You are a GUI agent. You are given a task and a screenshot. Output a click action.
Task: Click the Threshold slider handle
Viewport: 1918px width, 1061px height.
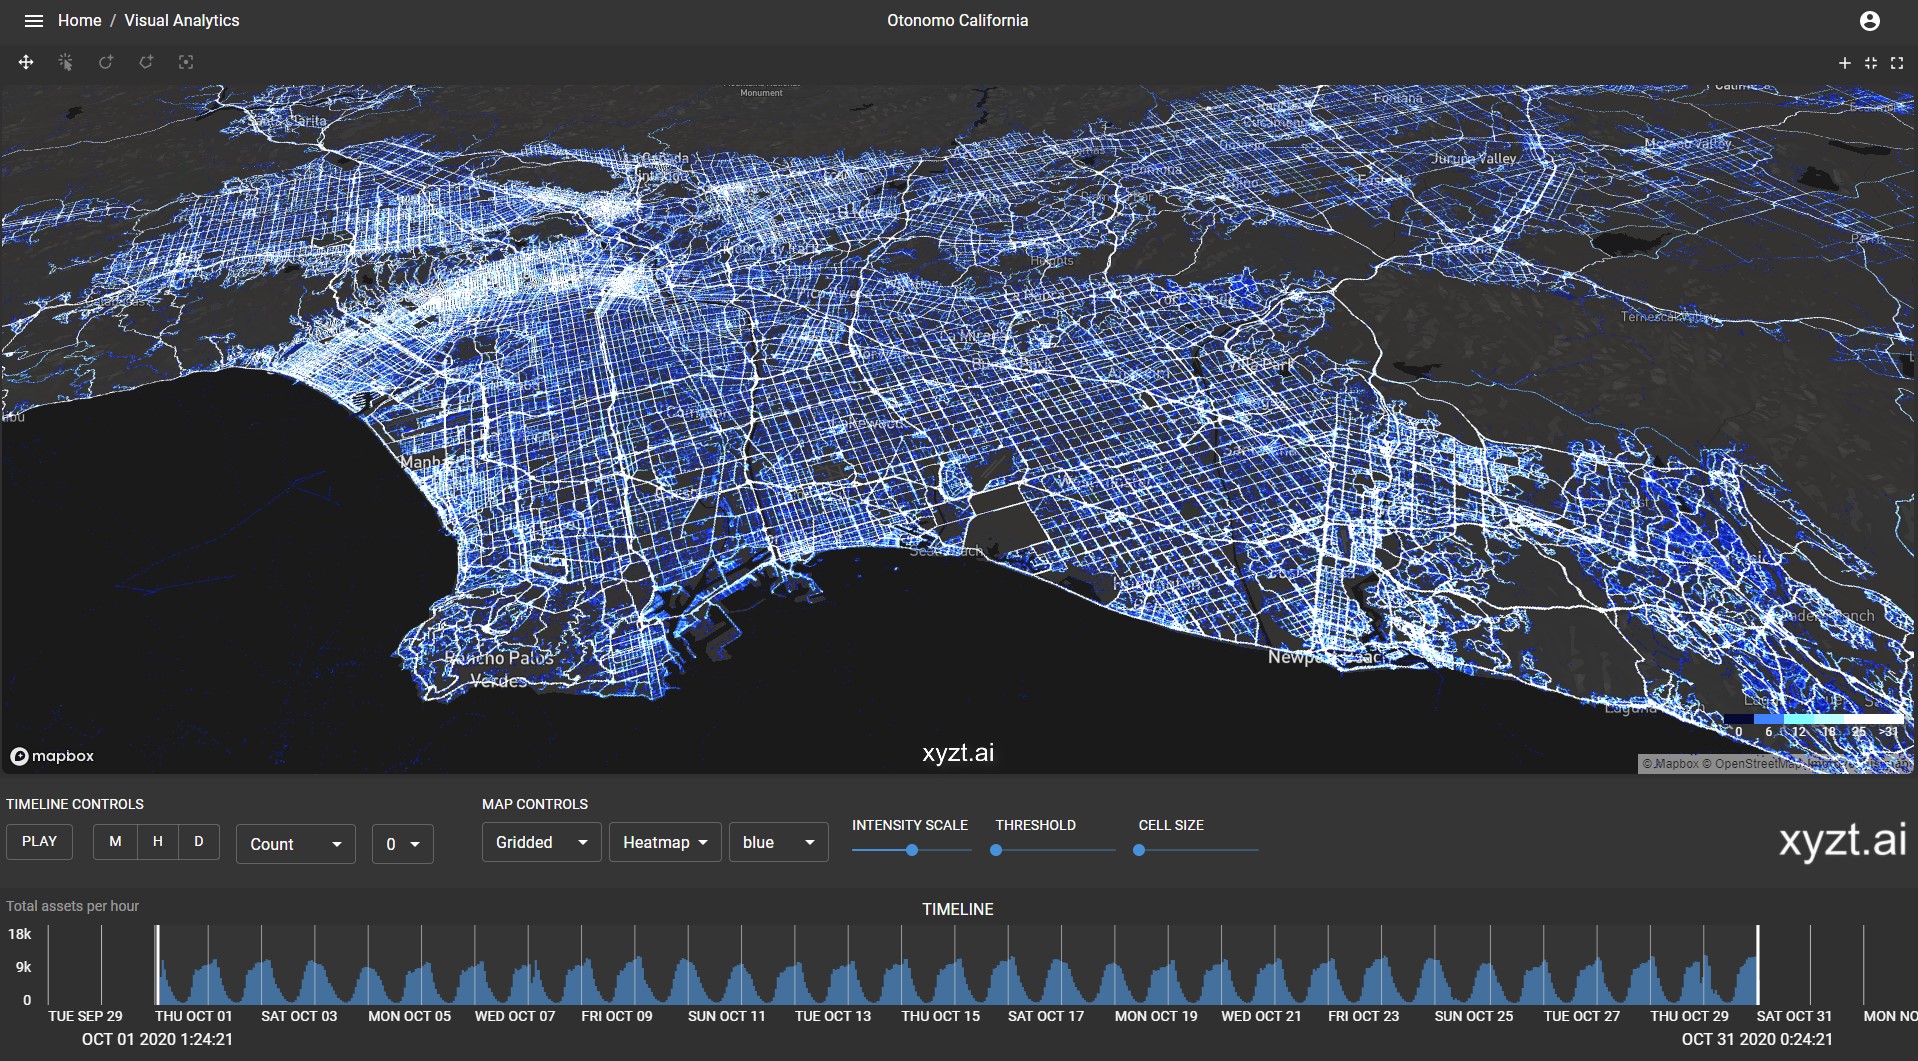[996, 850]
